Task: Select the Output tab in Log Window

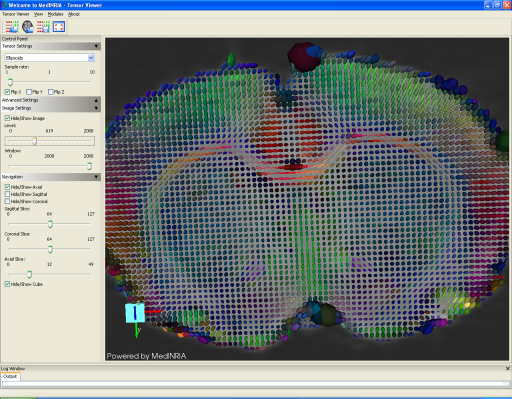Action: [10, 376]
